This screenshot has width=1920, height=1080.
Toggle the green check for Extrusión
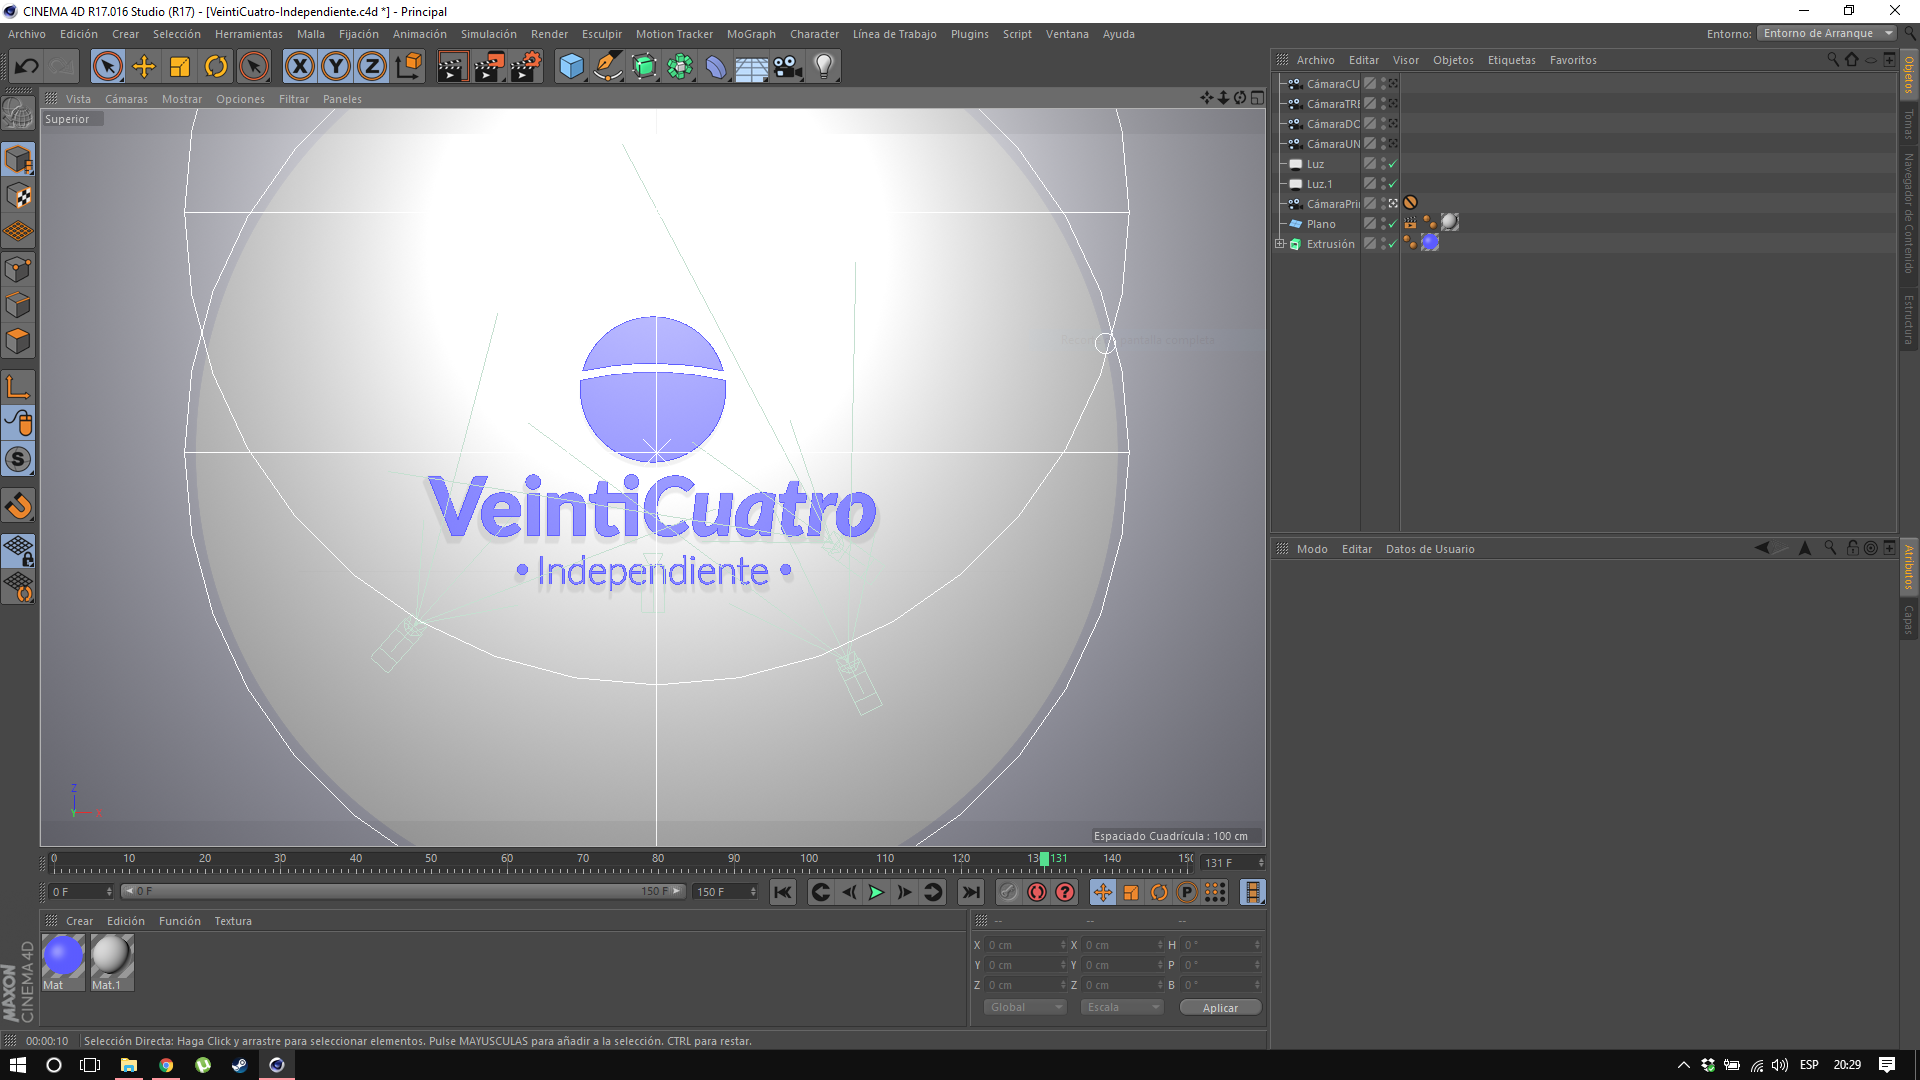click(1393, 244)
